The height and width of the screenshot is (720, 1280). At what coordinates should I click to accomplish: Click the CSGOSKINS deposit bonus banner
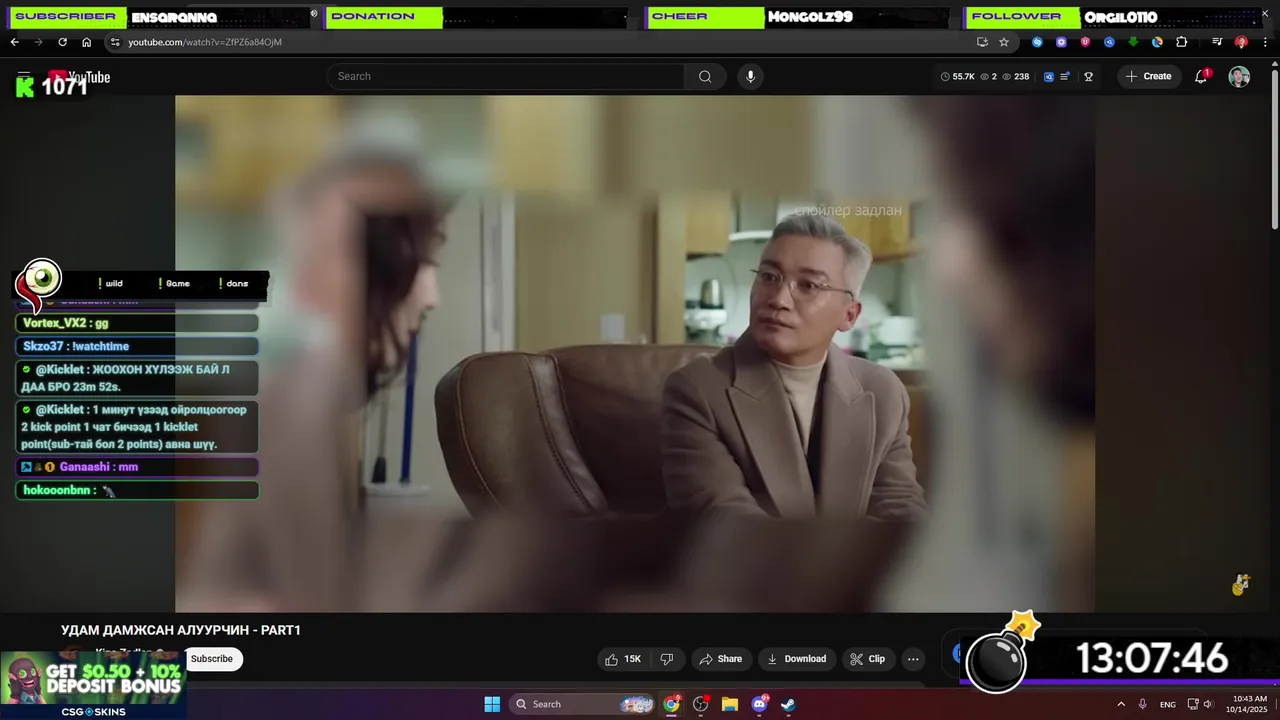point(92,685)
